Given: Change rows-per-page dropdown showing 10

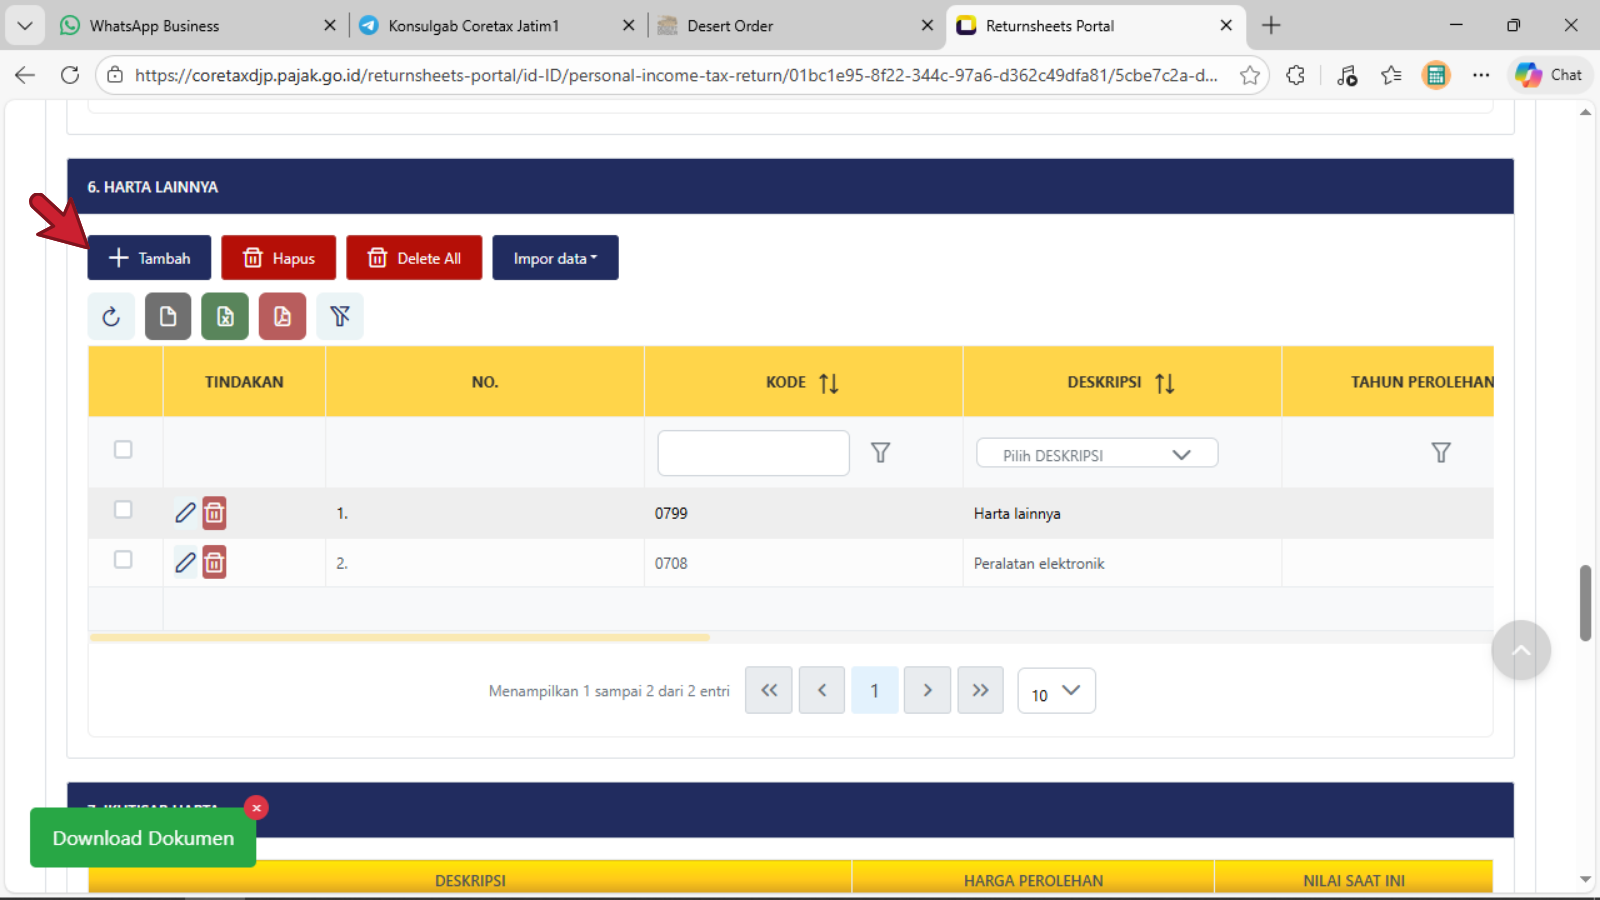Looking at the screenshot, I should 1056,692.
